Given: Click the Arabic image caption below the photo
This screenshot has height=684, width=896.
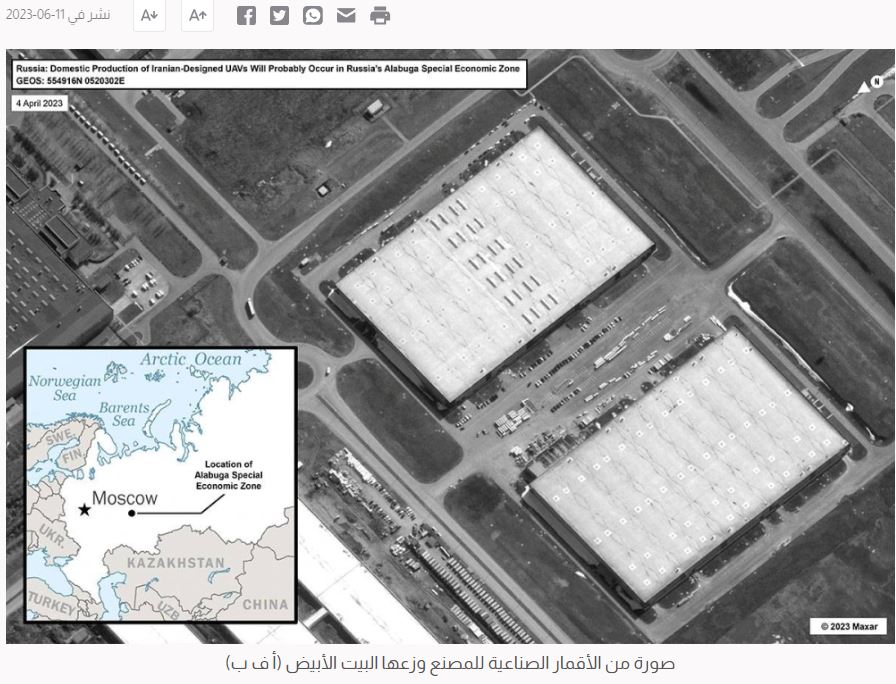Looking at the screenshot, I should [448, 662].
